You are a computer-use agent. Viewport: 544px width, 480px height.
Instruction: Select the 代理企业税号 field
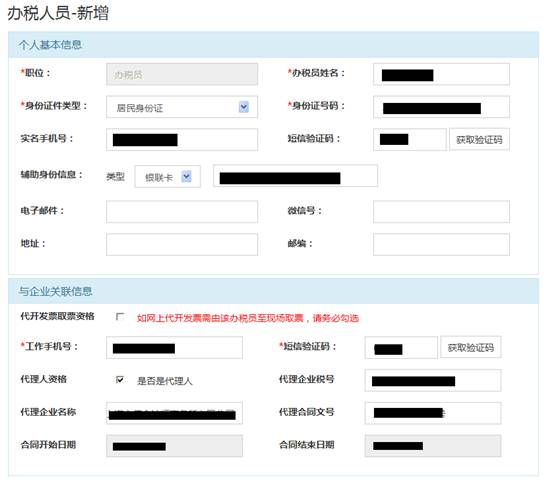[433, 380]
